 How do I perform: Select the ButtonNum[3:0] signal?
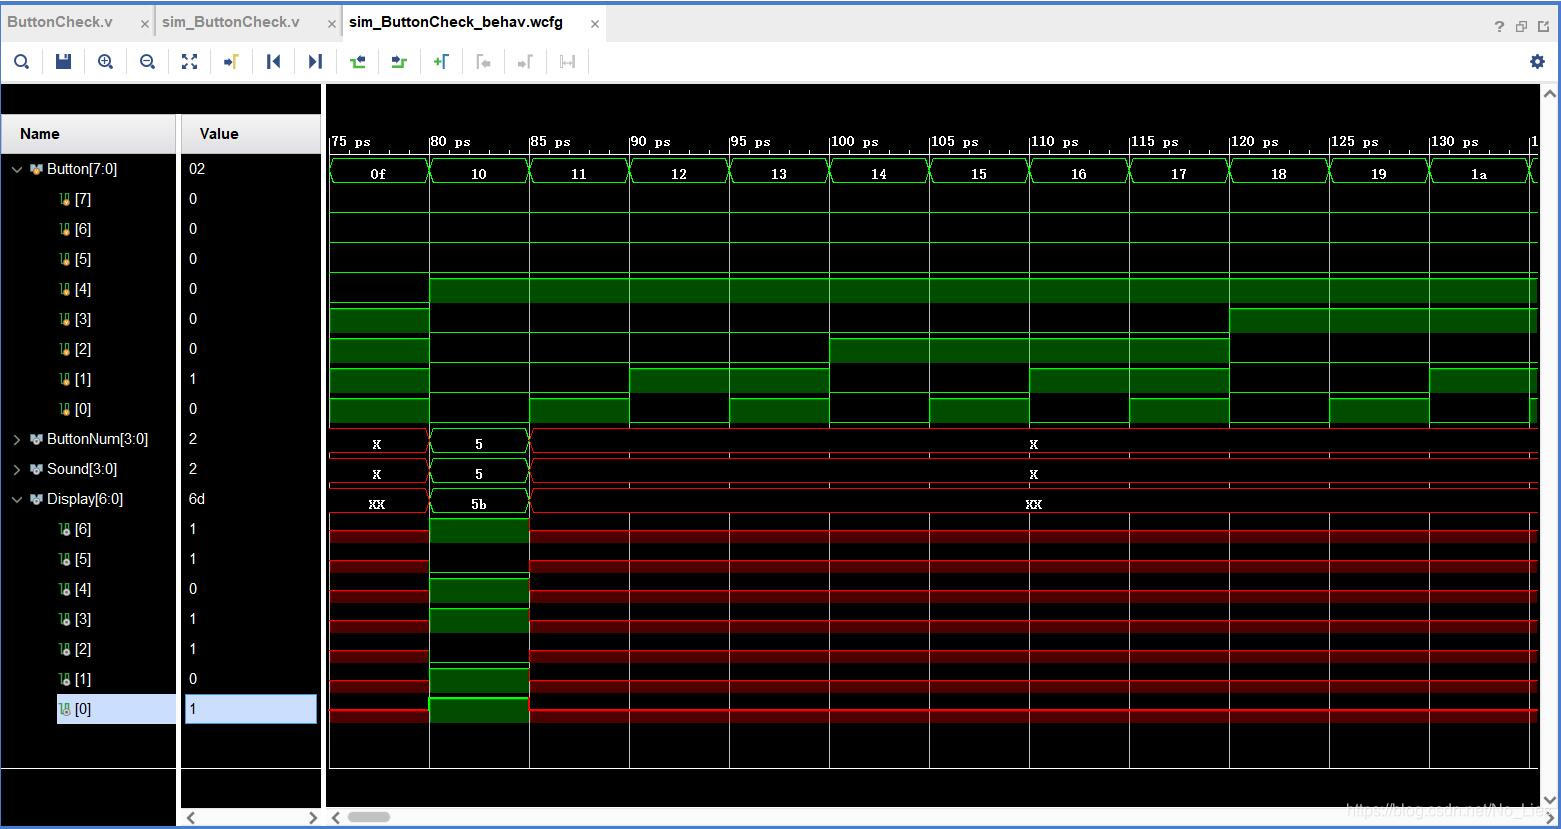tap(97, 439)
